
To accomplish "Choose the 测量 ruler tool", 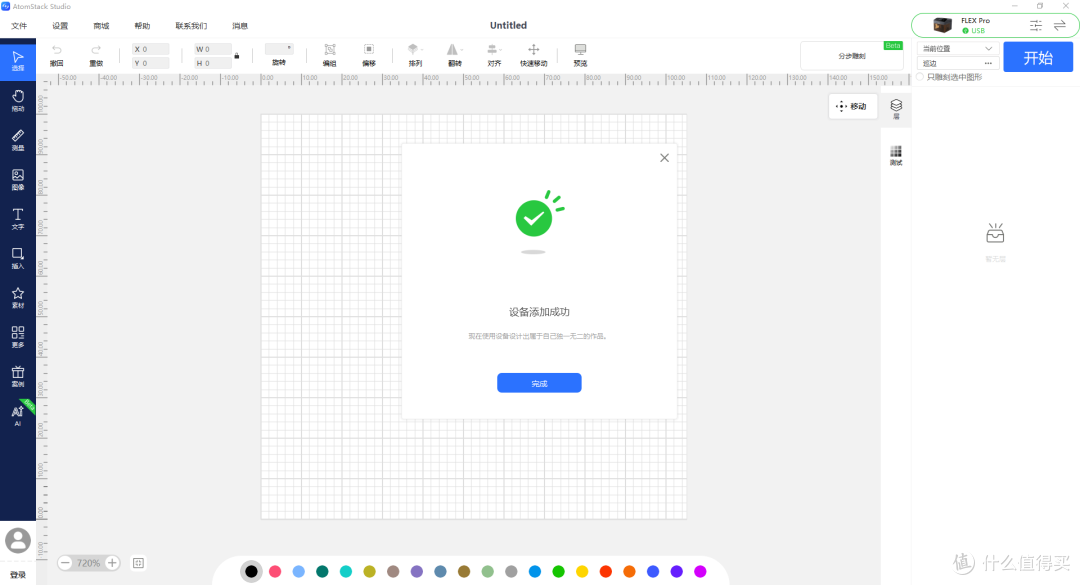I will (18, 139).
